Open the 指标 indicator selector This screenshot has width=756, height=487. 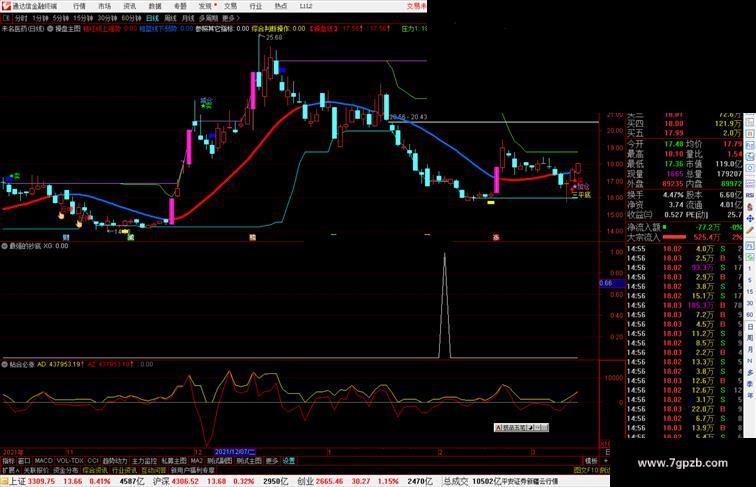pyautogui.click(x=8, y=461)
